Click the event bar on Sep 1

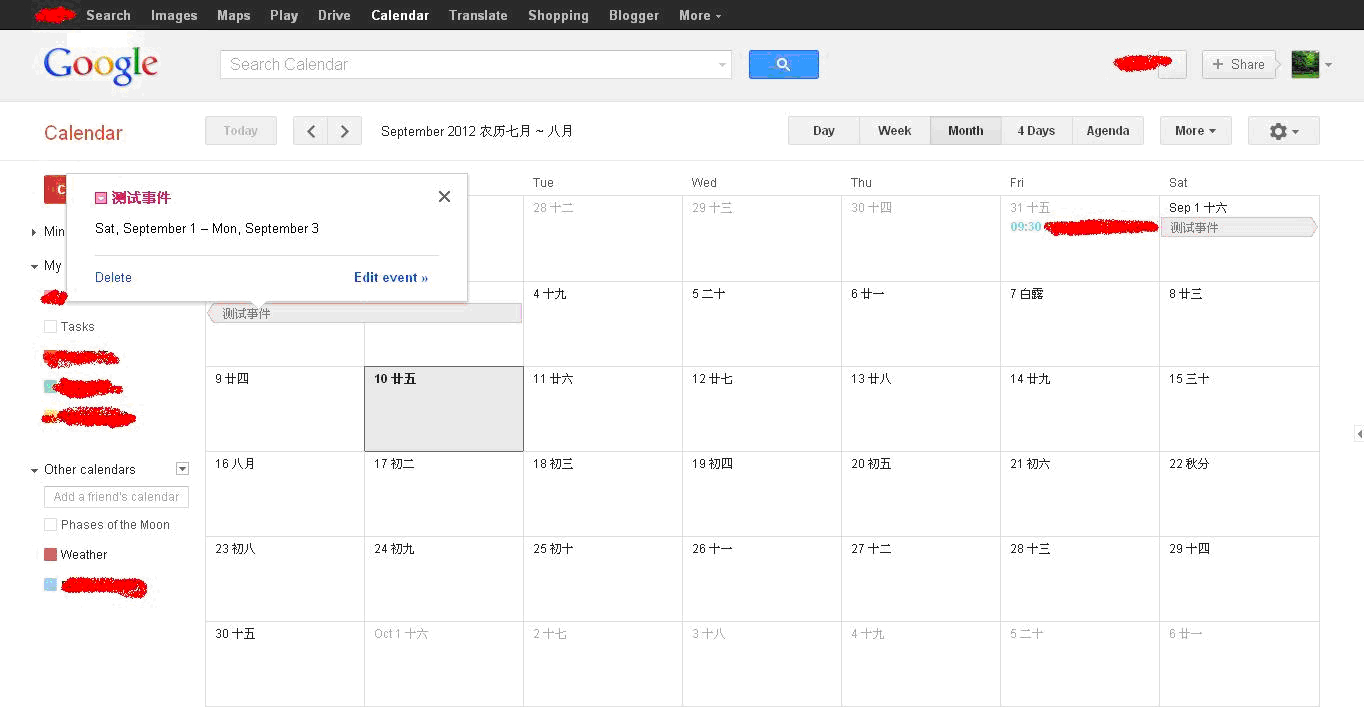(1238, 228)
